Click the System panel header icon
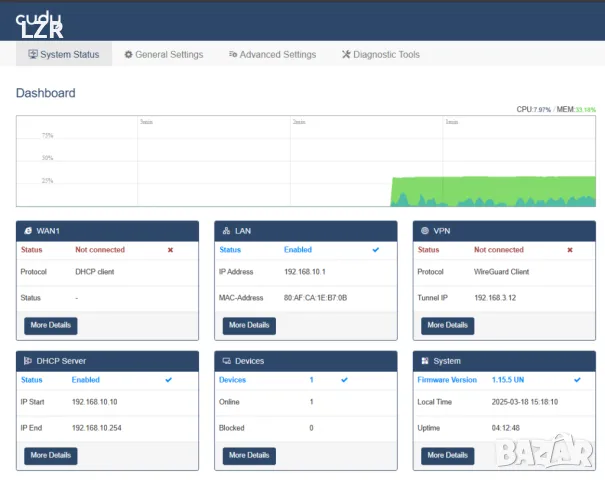This screenshot has width=605, height=480. click(x=425, y=360)
